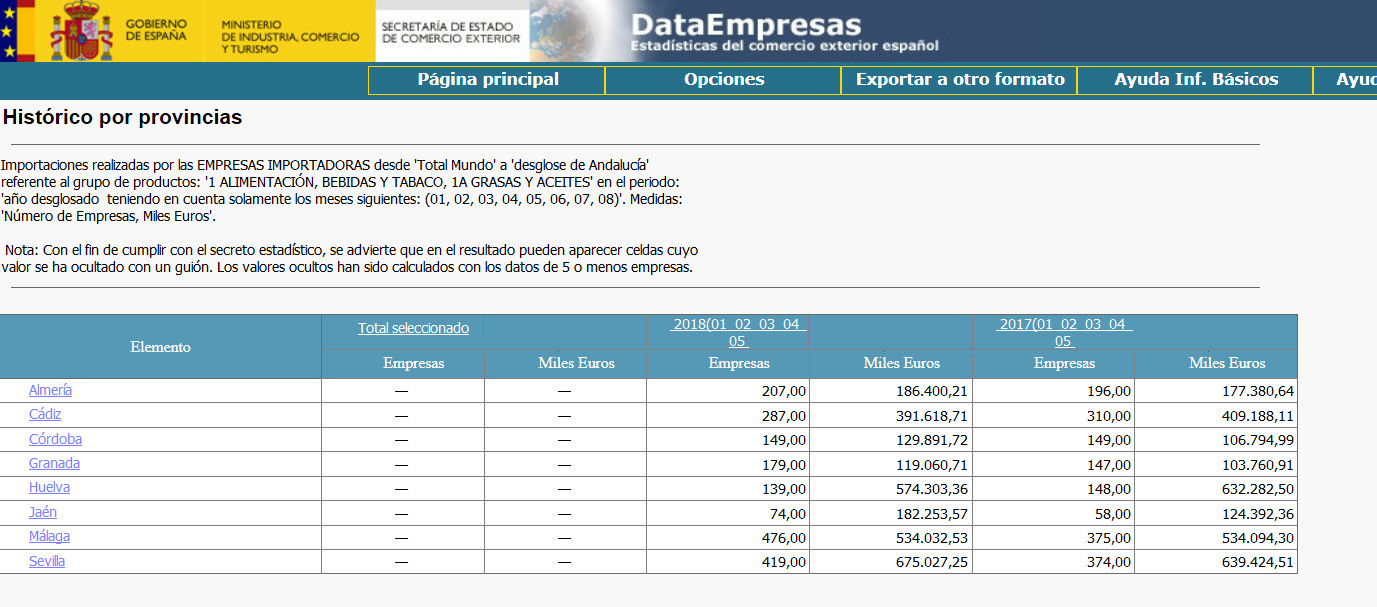The width and height of the screenshot is (1377, 607).
Task: Click the Jaén 2018 empresas count 74,00
Action: (x=788, y=513)
